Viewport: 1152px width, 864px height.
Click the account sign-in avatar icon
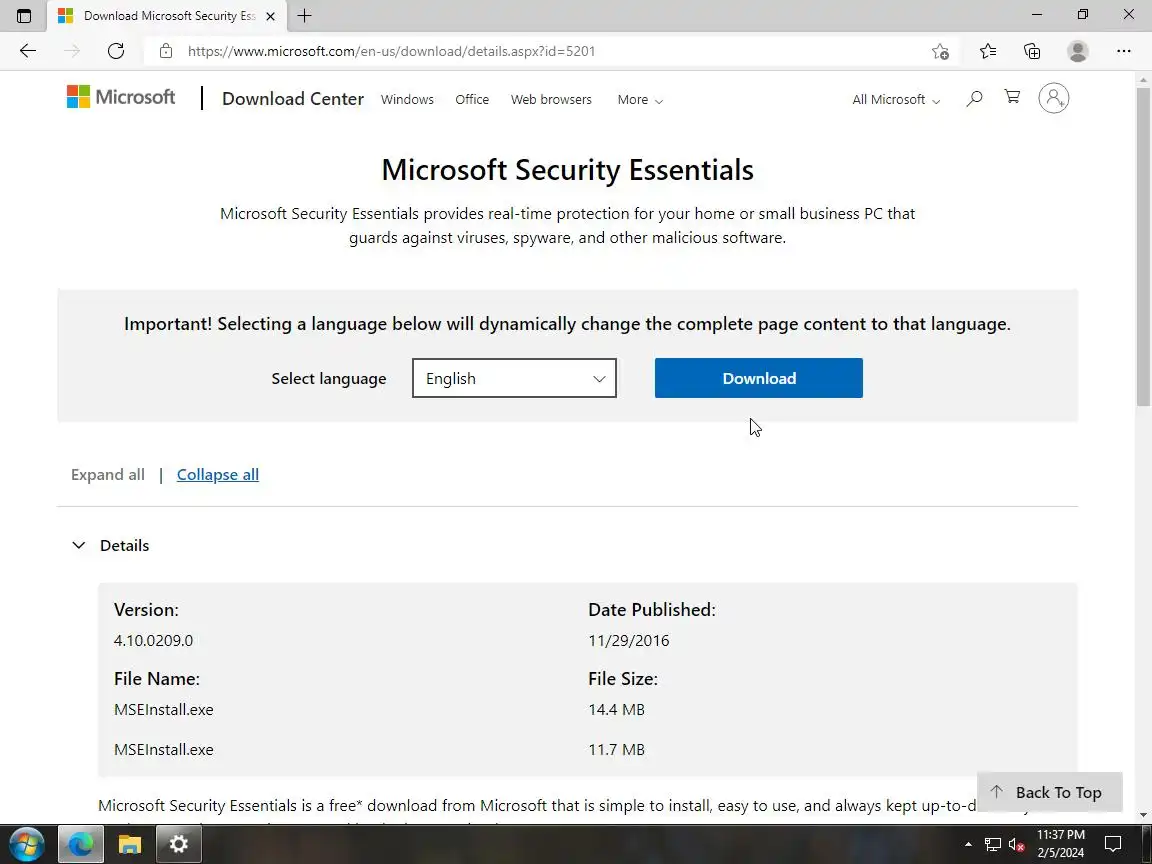tap(1053, 98)
